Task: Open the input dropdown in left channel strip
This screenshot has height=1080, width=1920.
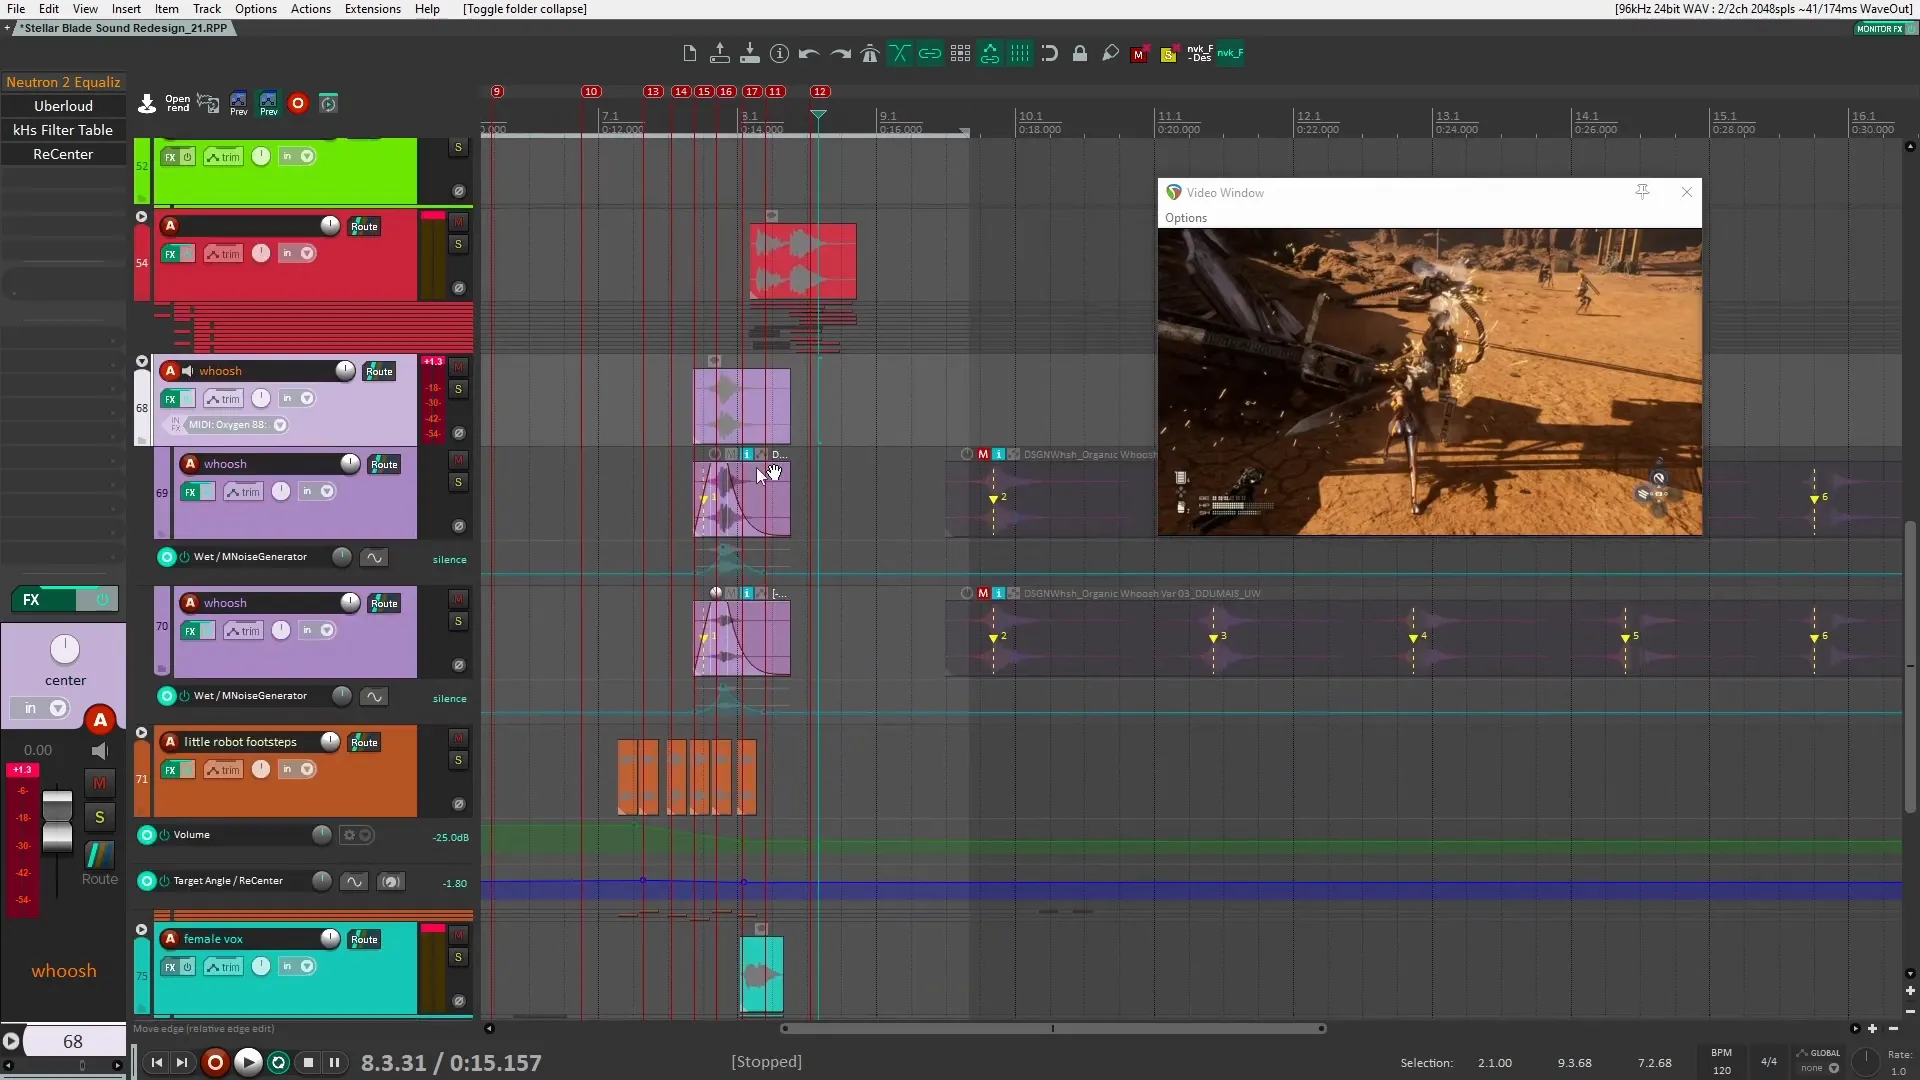Action: coord(58,709)
